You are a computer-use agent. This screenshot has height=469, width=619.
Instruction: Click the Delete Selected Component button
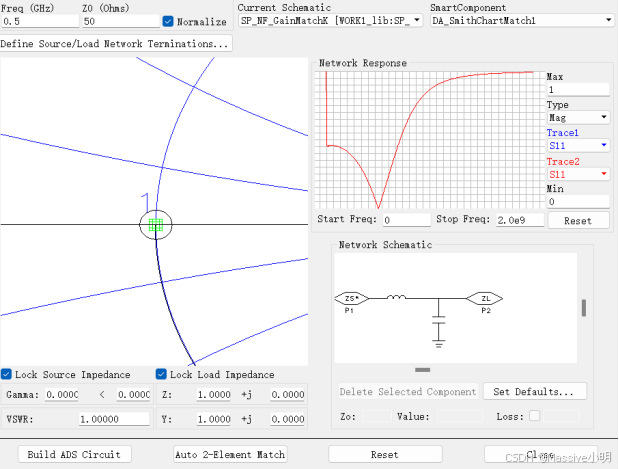pos(408,391)
